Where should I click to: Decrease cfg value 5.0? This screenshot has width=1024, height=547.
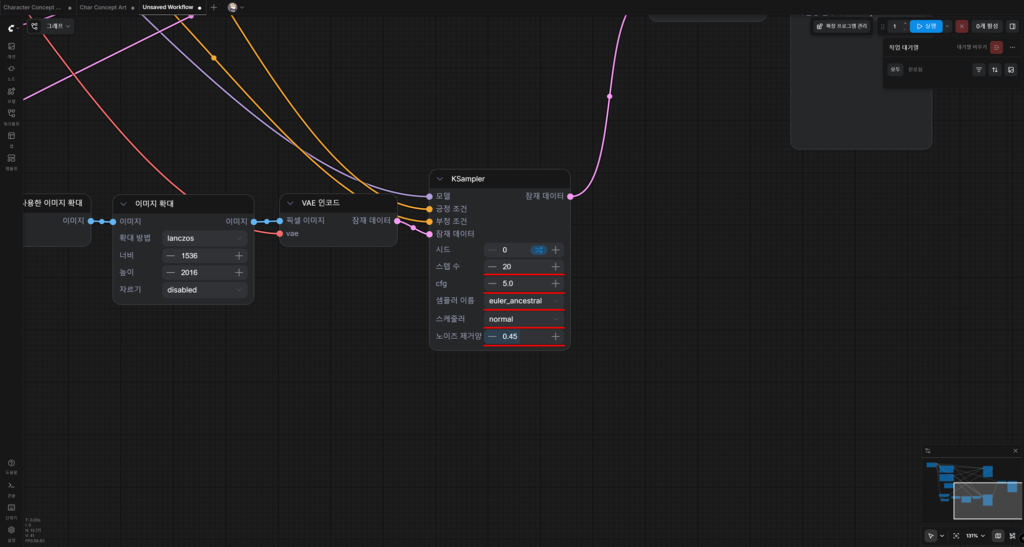(492, 284)
